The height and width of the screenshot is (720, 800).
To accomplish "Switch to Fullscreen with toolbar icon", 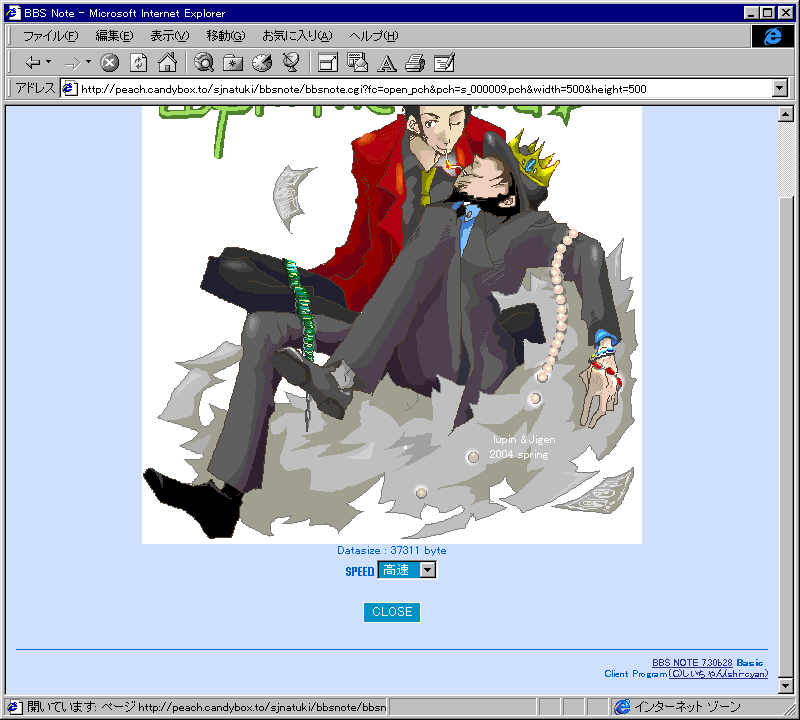I will 328,63.
